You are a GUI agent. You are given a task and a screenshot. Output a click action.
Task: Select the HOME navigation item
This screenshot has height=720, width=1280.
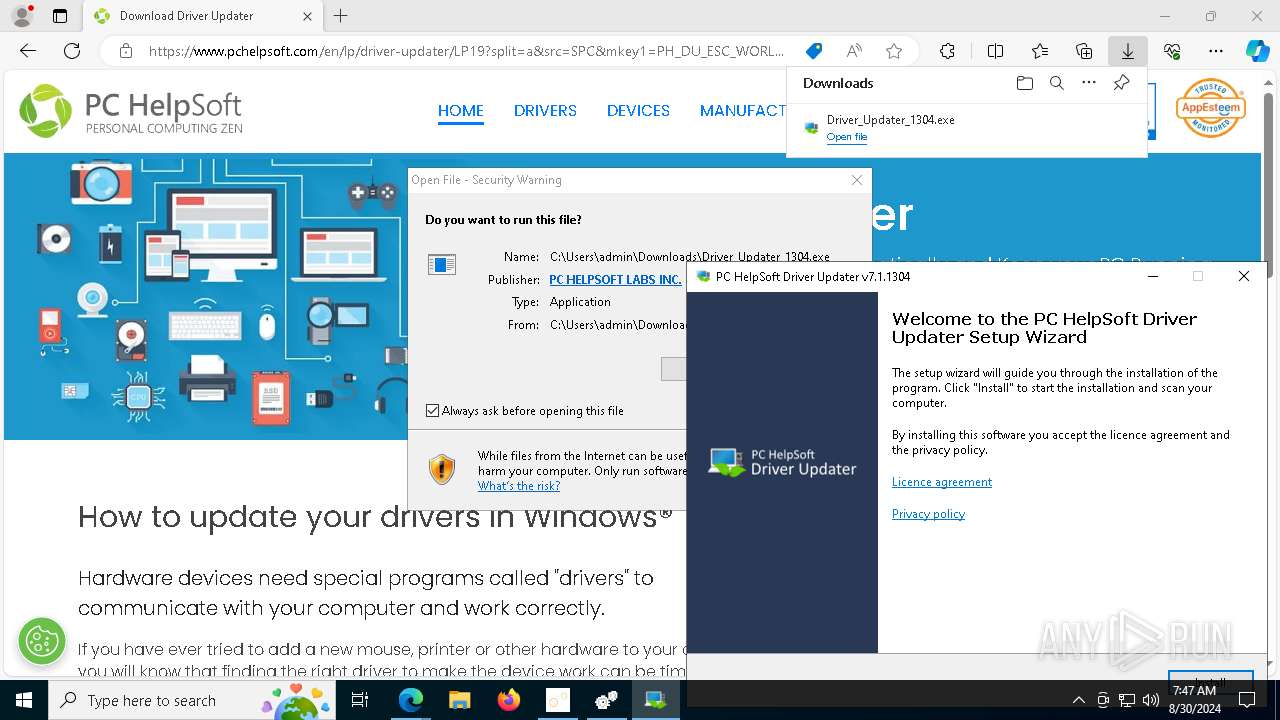coord(461,110)
